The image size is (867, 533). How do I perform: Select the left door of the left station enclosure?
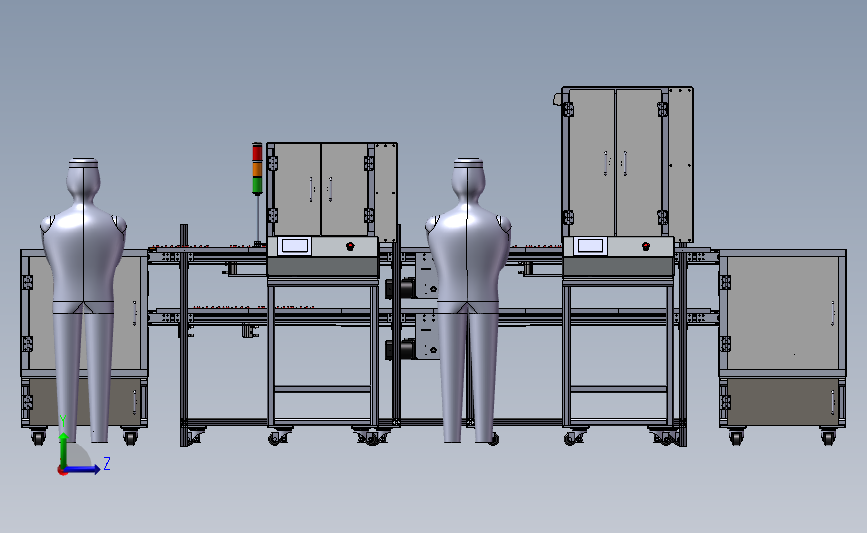(297, 190)
